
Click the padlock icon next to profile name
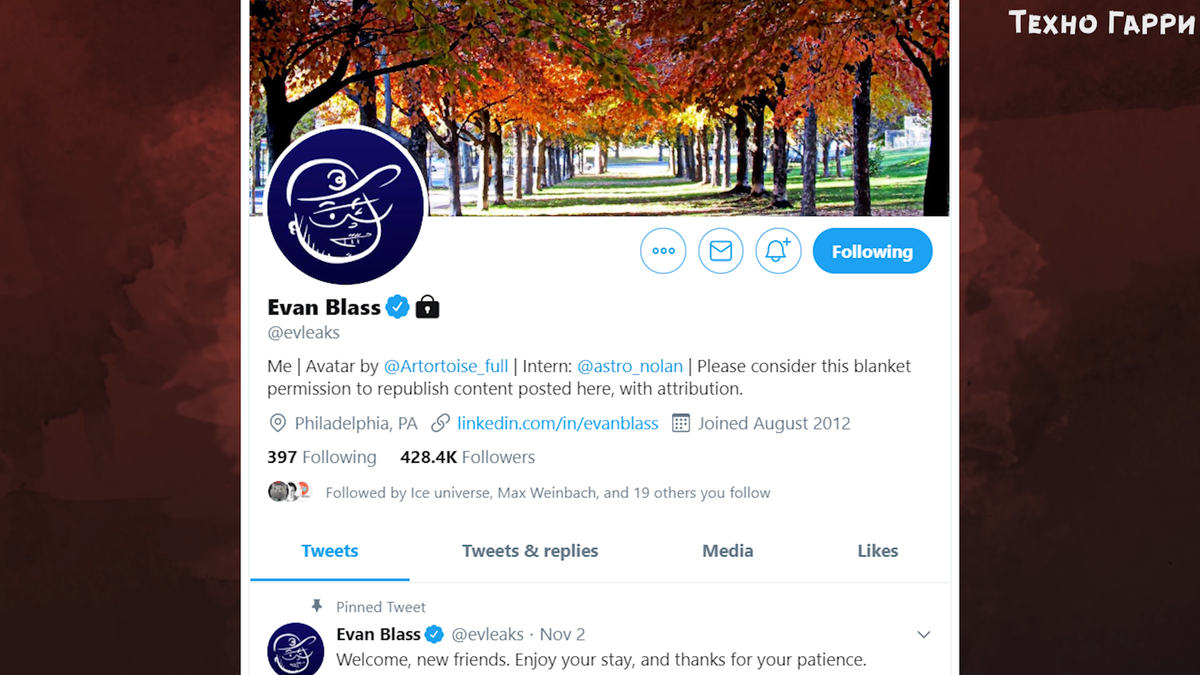click(427, 306)
